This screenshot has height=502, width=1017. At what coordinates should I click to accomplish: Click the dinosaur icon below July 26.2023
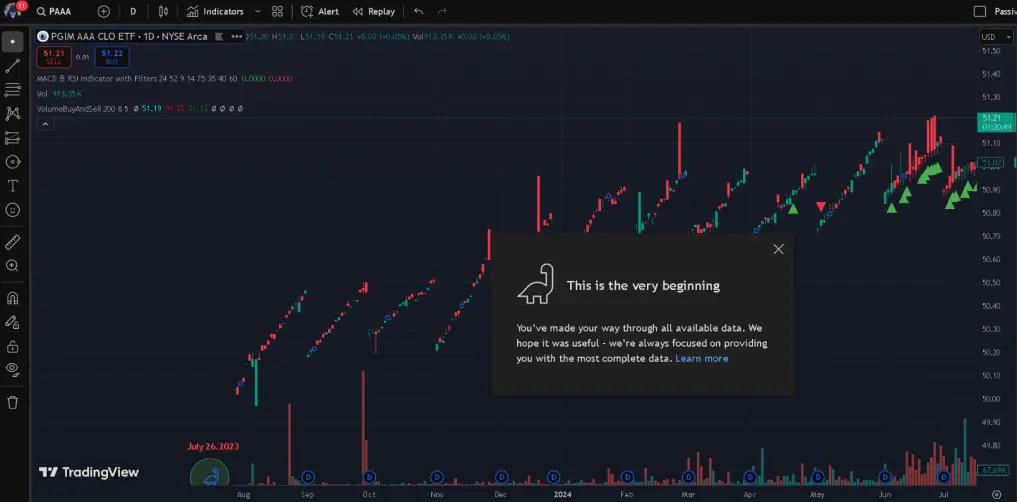pyautogui.click(x=209, y=475)
